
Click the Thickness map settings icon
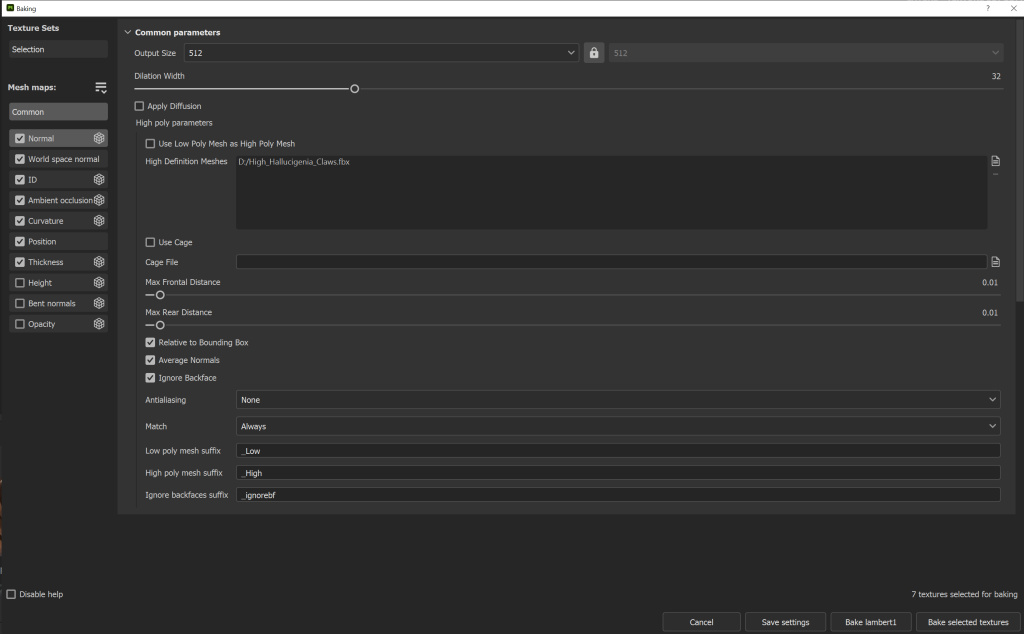tap(99, 262)
